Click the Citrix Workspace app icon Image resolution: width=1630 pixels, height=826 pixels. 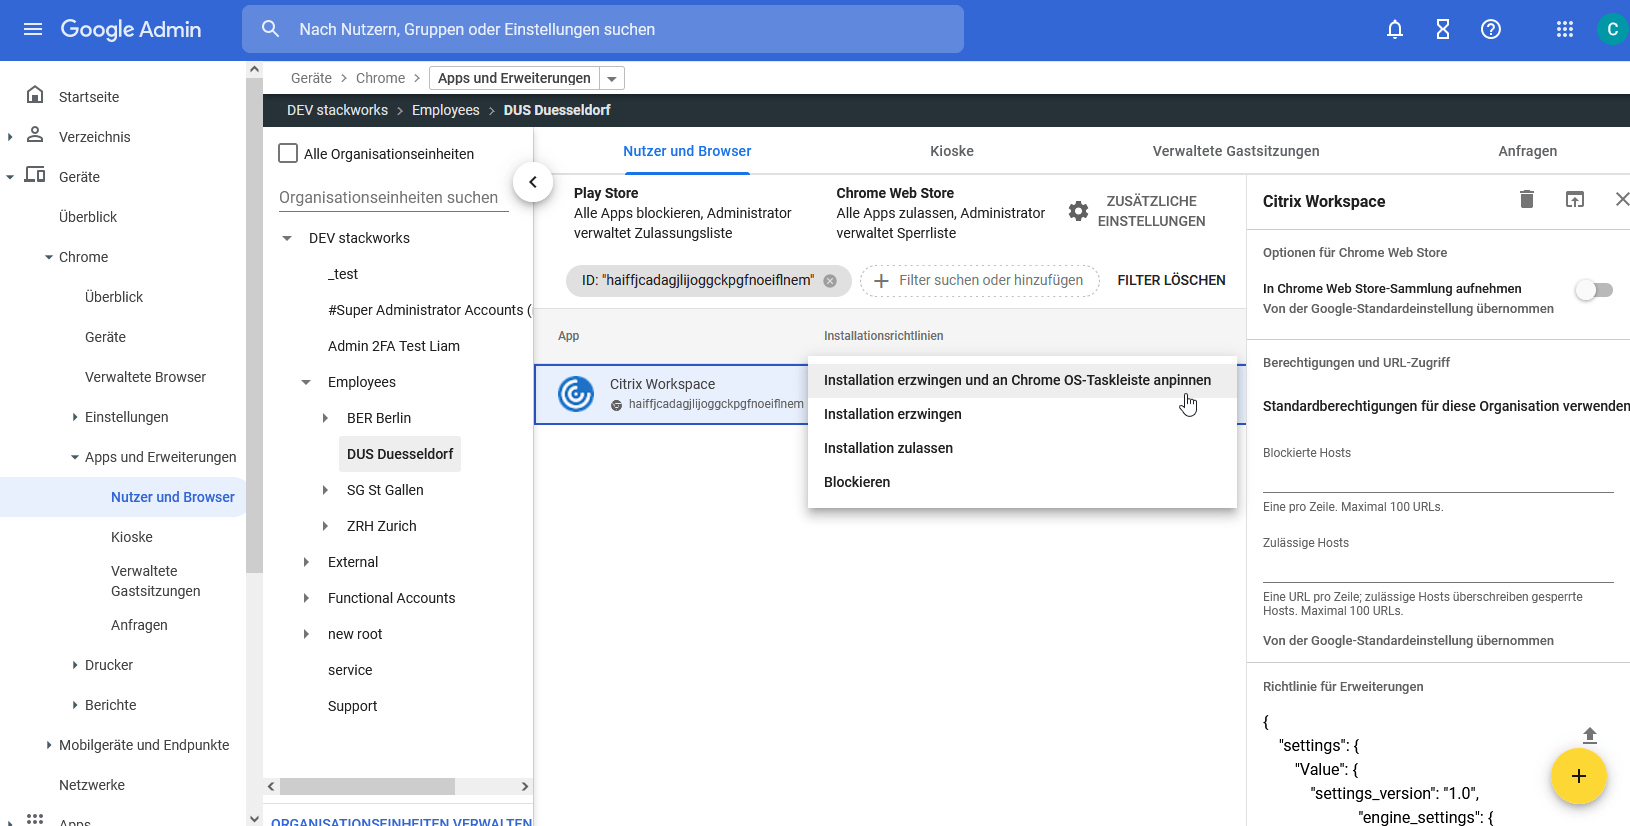coord(576,394)
